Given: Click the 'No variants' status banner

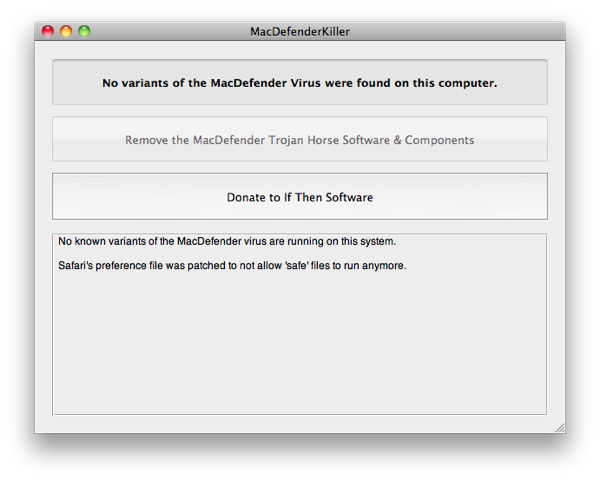Looking at the screenshot, I should point(300,82).
